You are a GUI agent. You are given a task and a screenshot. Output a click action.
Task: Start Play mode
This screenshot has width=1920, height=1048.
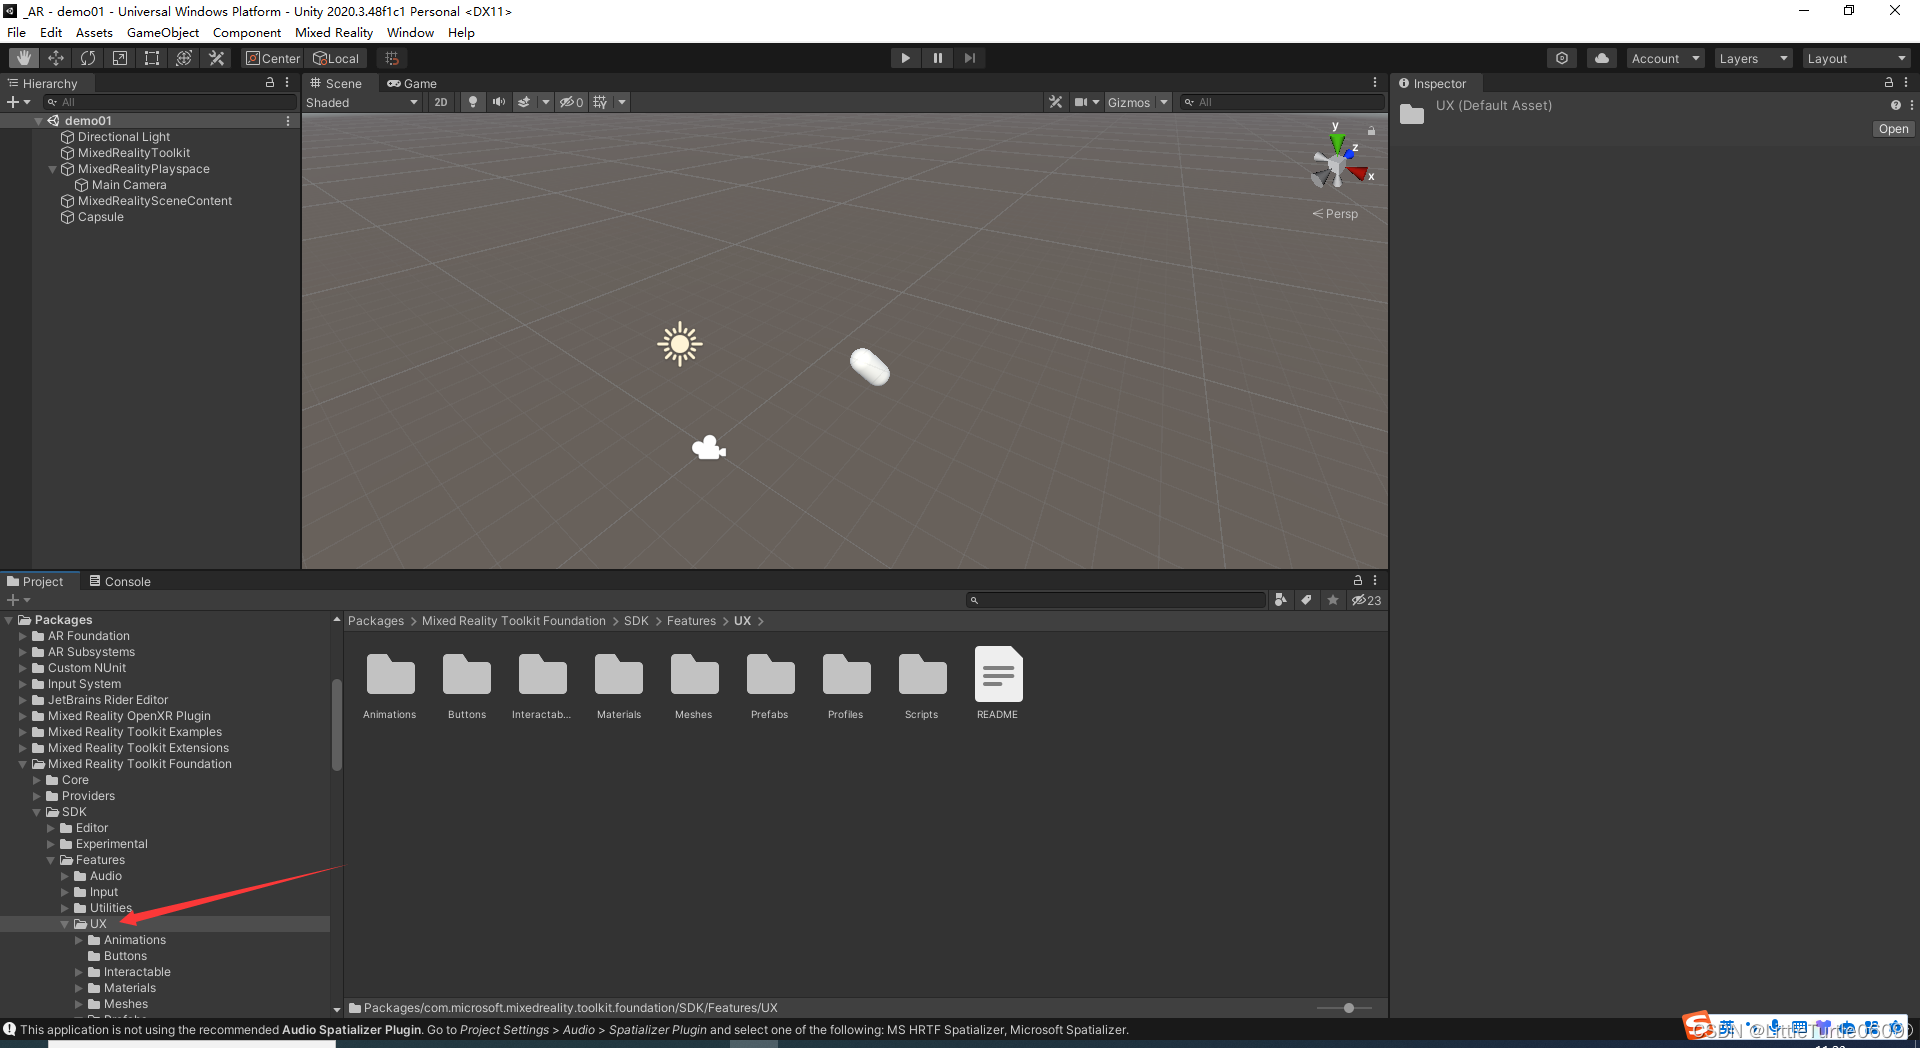click(x=905, y=58)
